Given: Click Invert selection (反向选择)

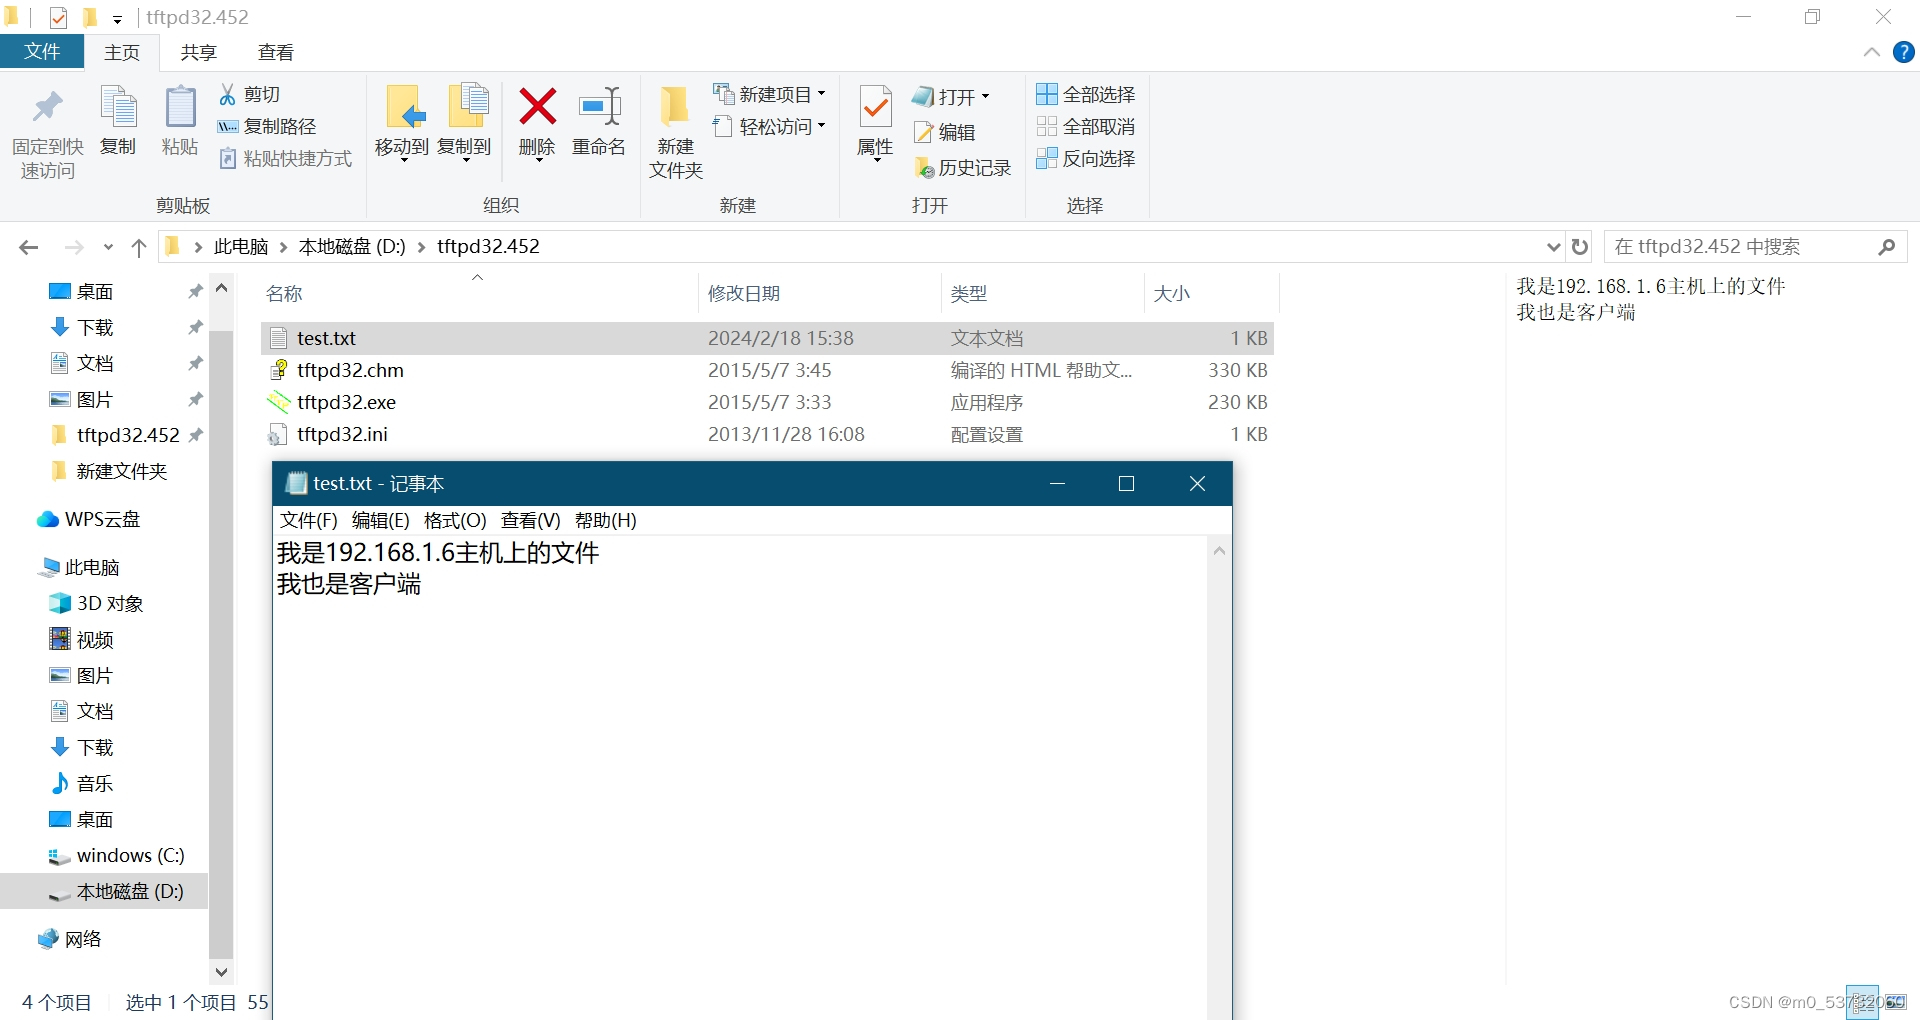Looking at the screenshot, I should 1086,158.
